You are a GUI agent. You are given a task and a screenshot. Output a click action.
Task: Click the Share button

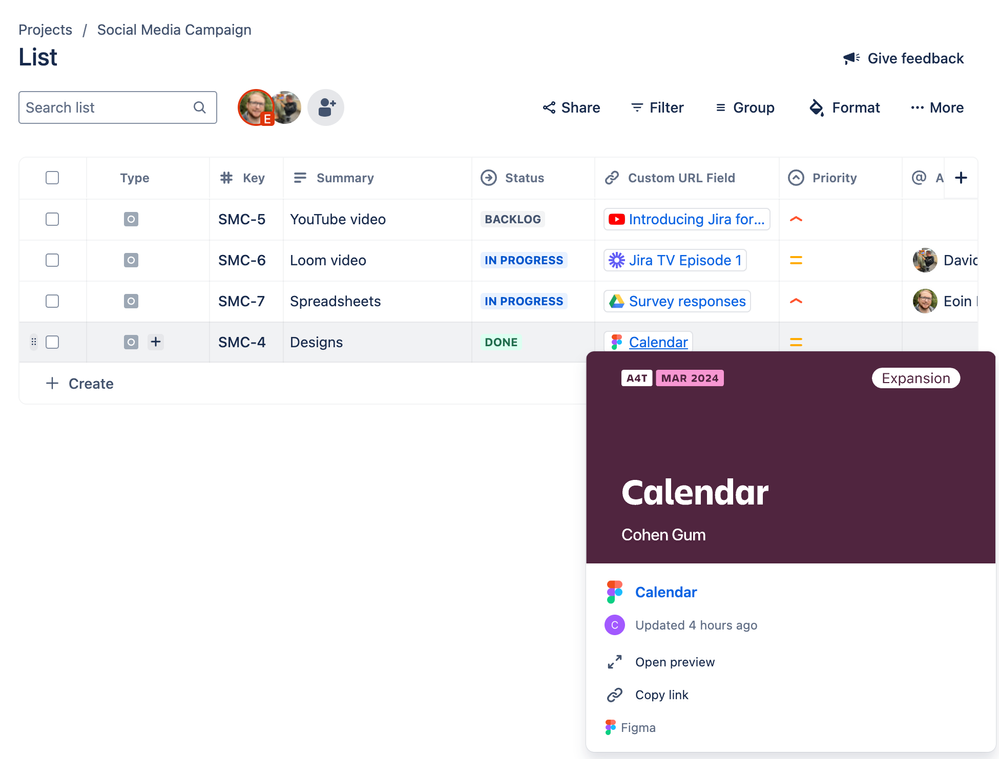click(571, 108)
